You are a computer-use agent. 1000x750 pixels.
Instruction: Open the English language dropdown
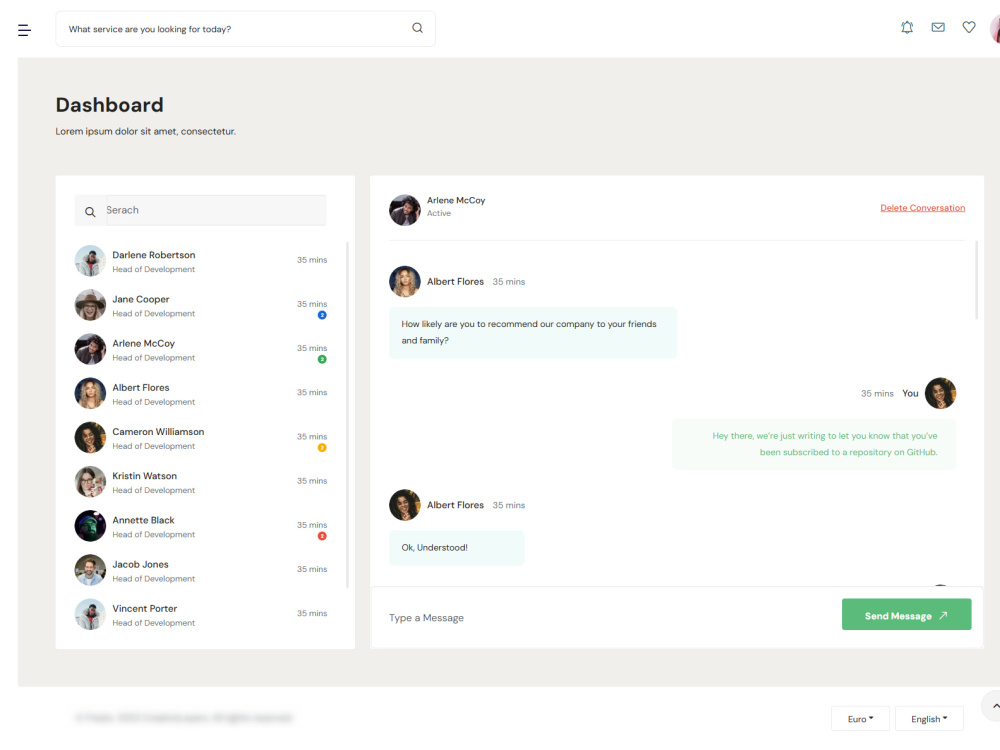coord(929,719)
